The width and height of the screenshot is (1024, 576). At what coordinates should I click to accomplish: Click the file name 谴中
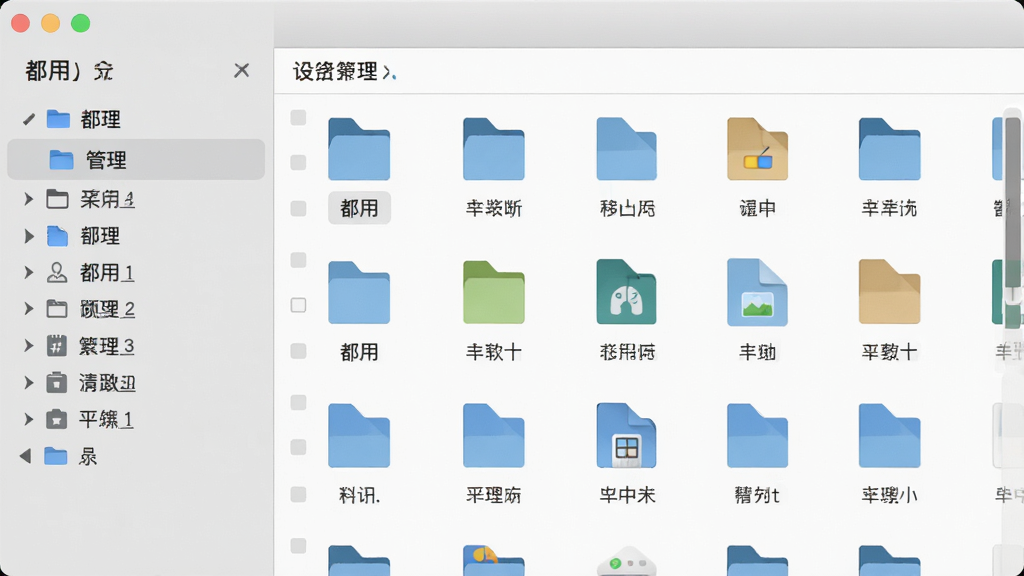pyautogui.click(x=758, y=208)
